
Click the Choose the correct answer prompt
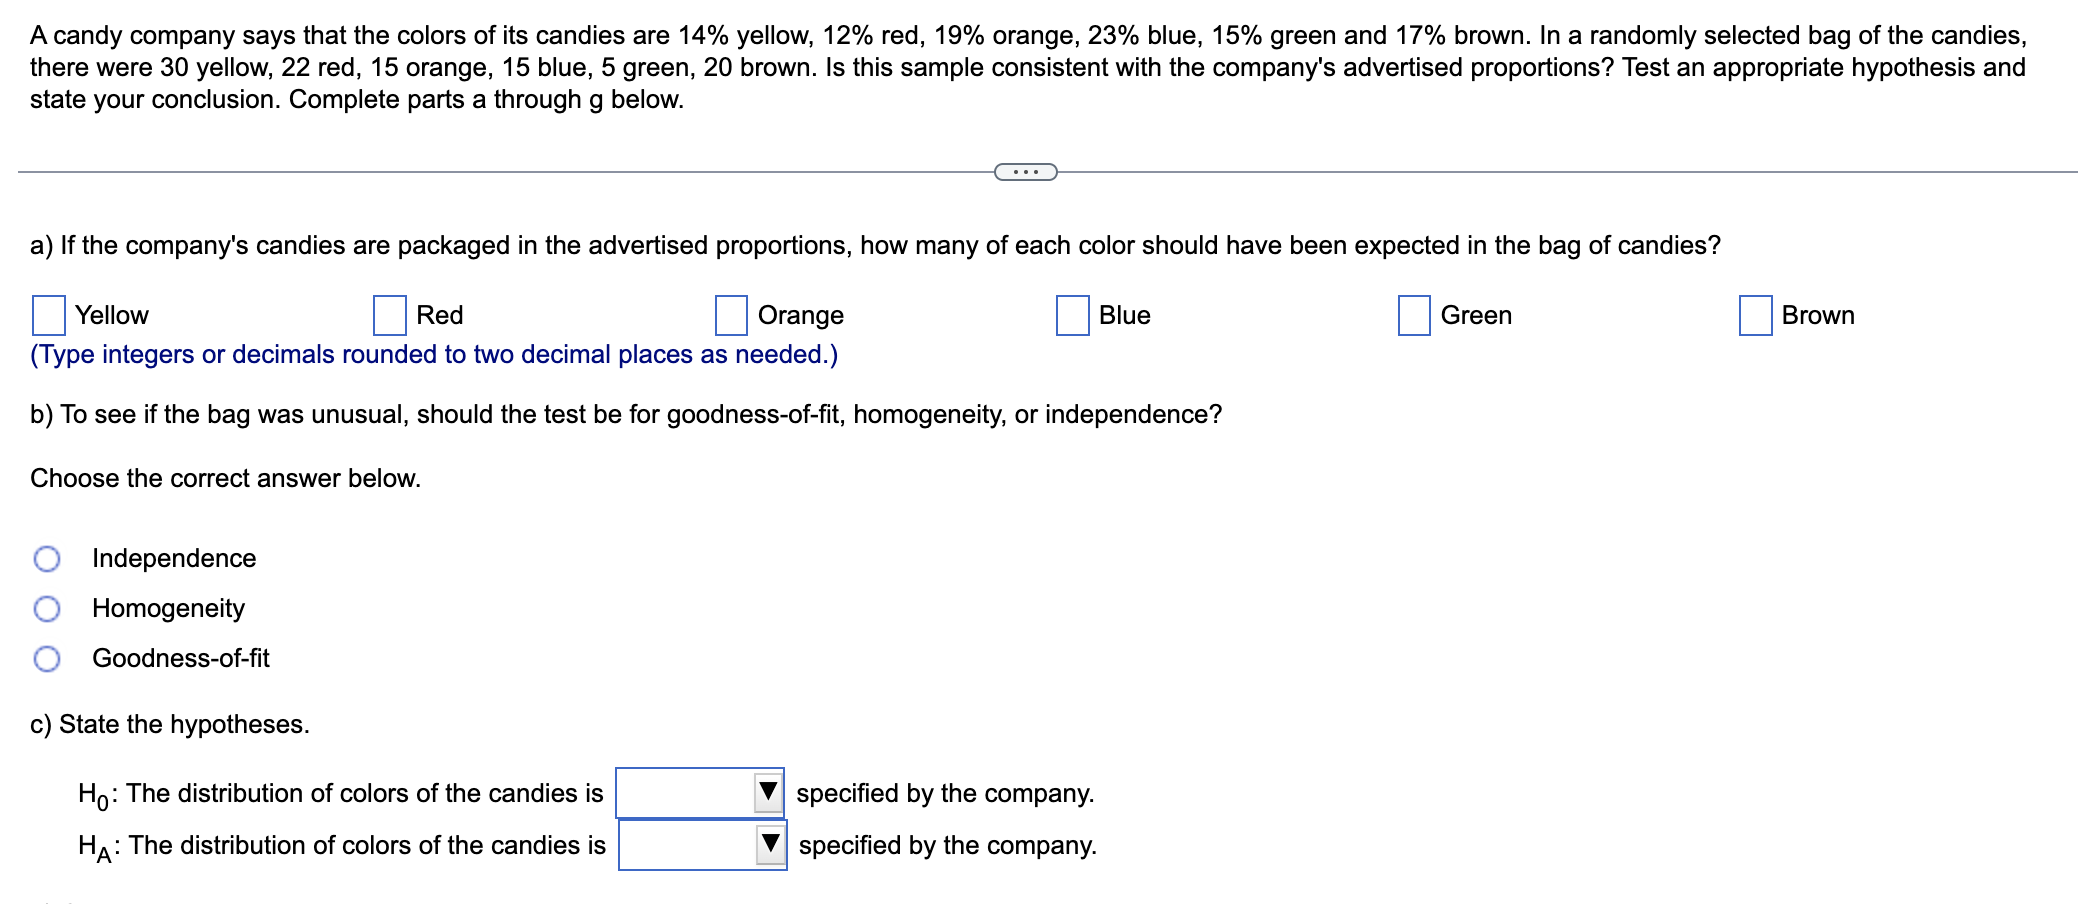point(225,478)
